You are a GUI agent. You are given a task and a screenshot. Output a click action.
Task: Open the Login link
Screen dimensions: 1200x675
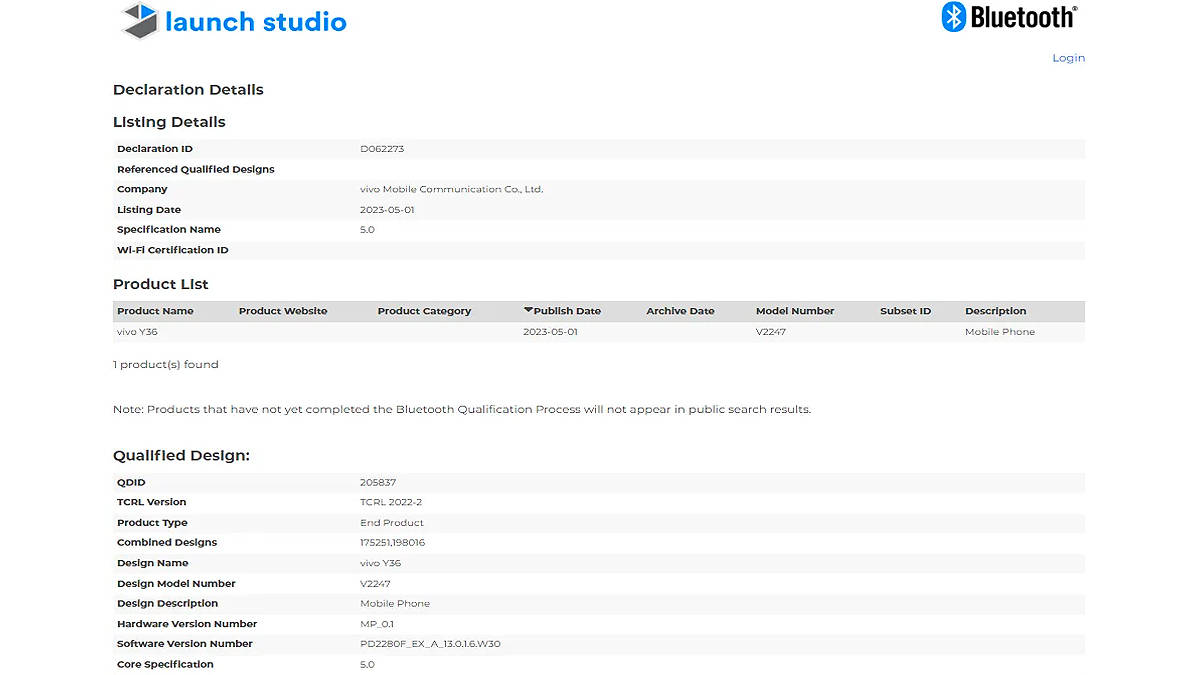click(1068, 58)
